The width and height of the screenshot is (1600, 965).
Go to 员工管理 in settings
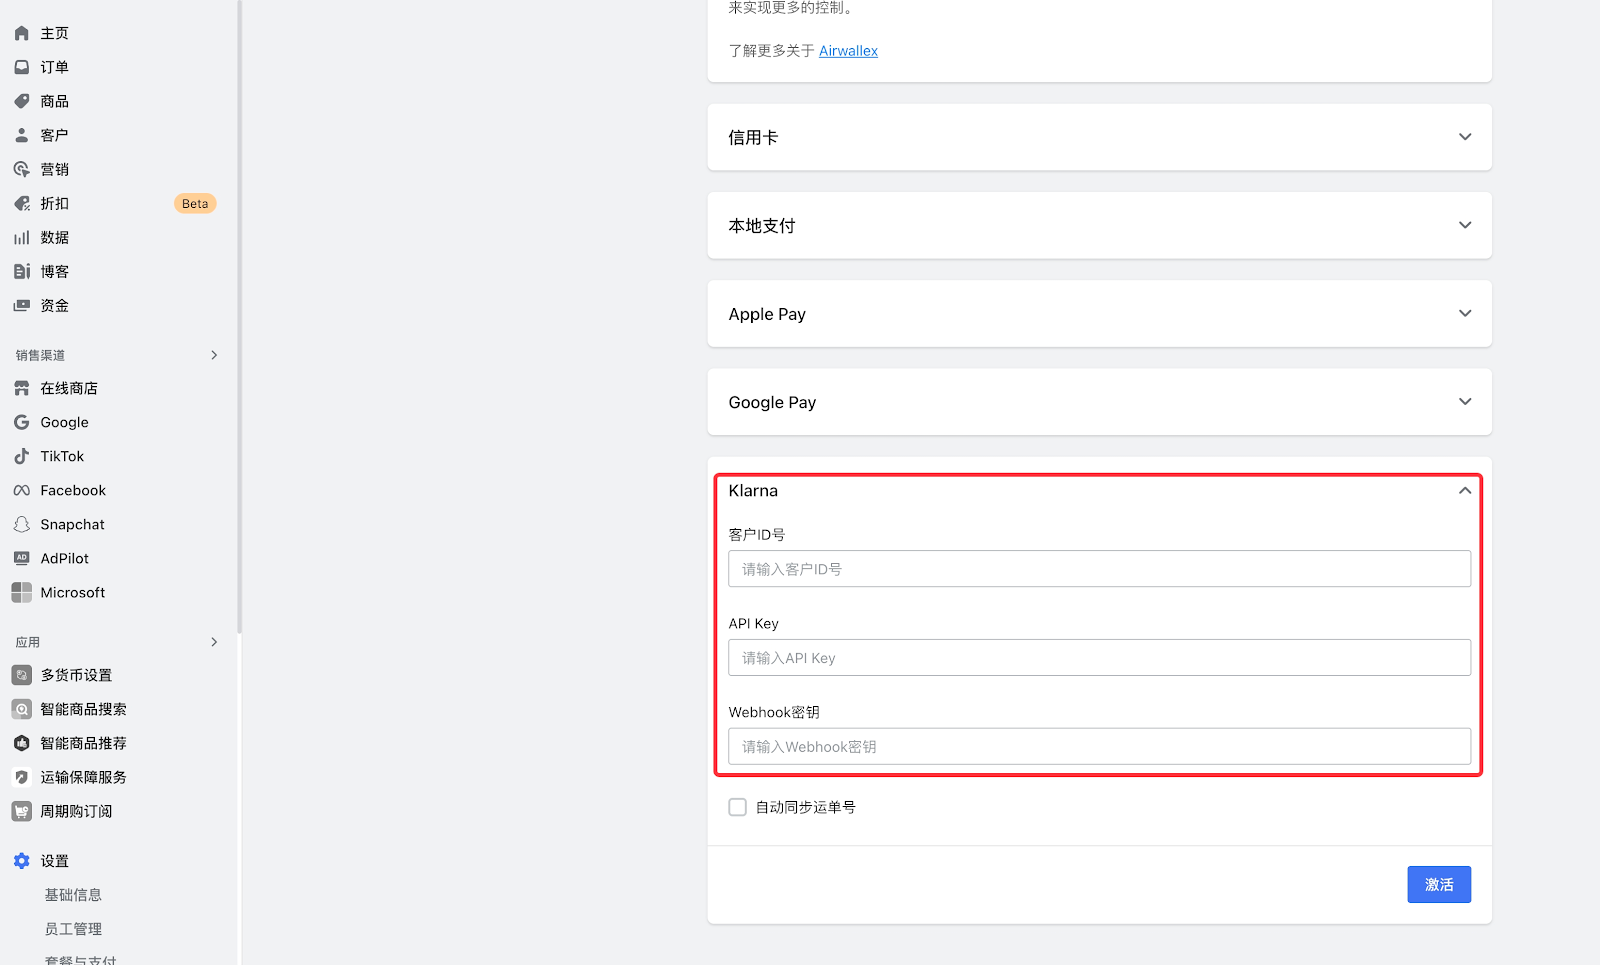pos(73,929)
